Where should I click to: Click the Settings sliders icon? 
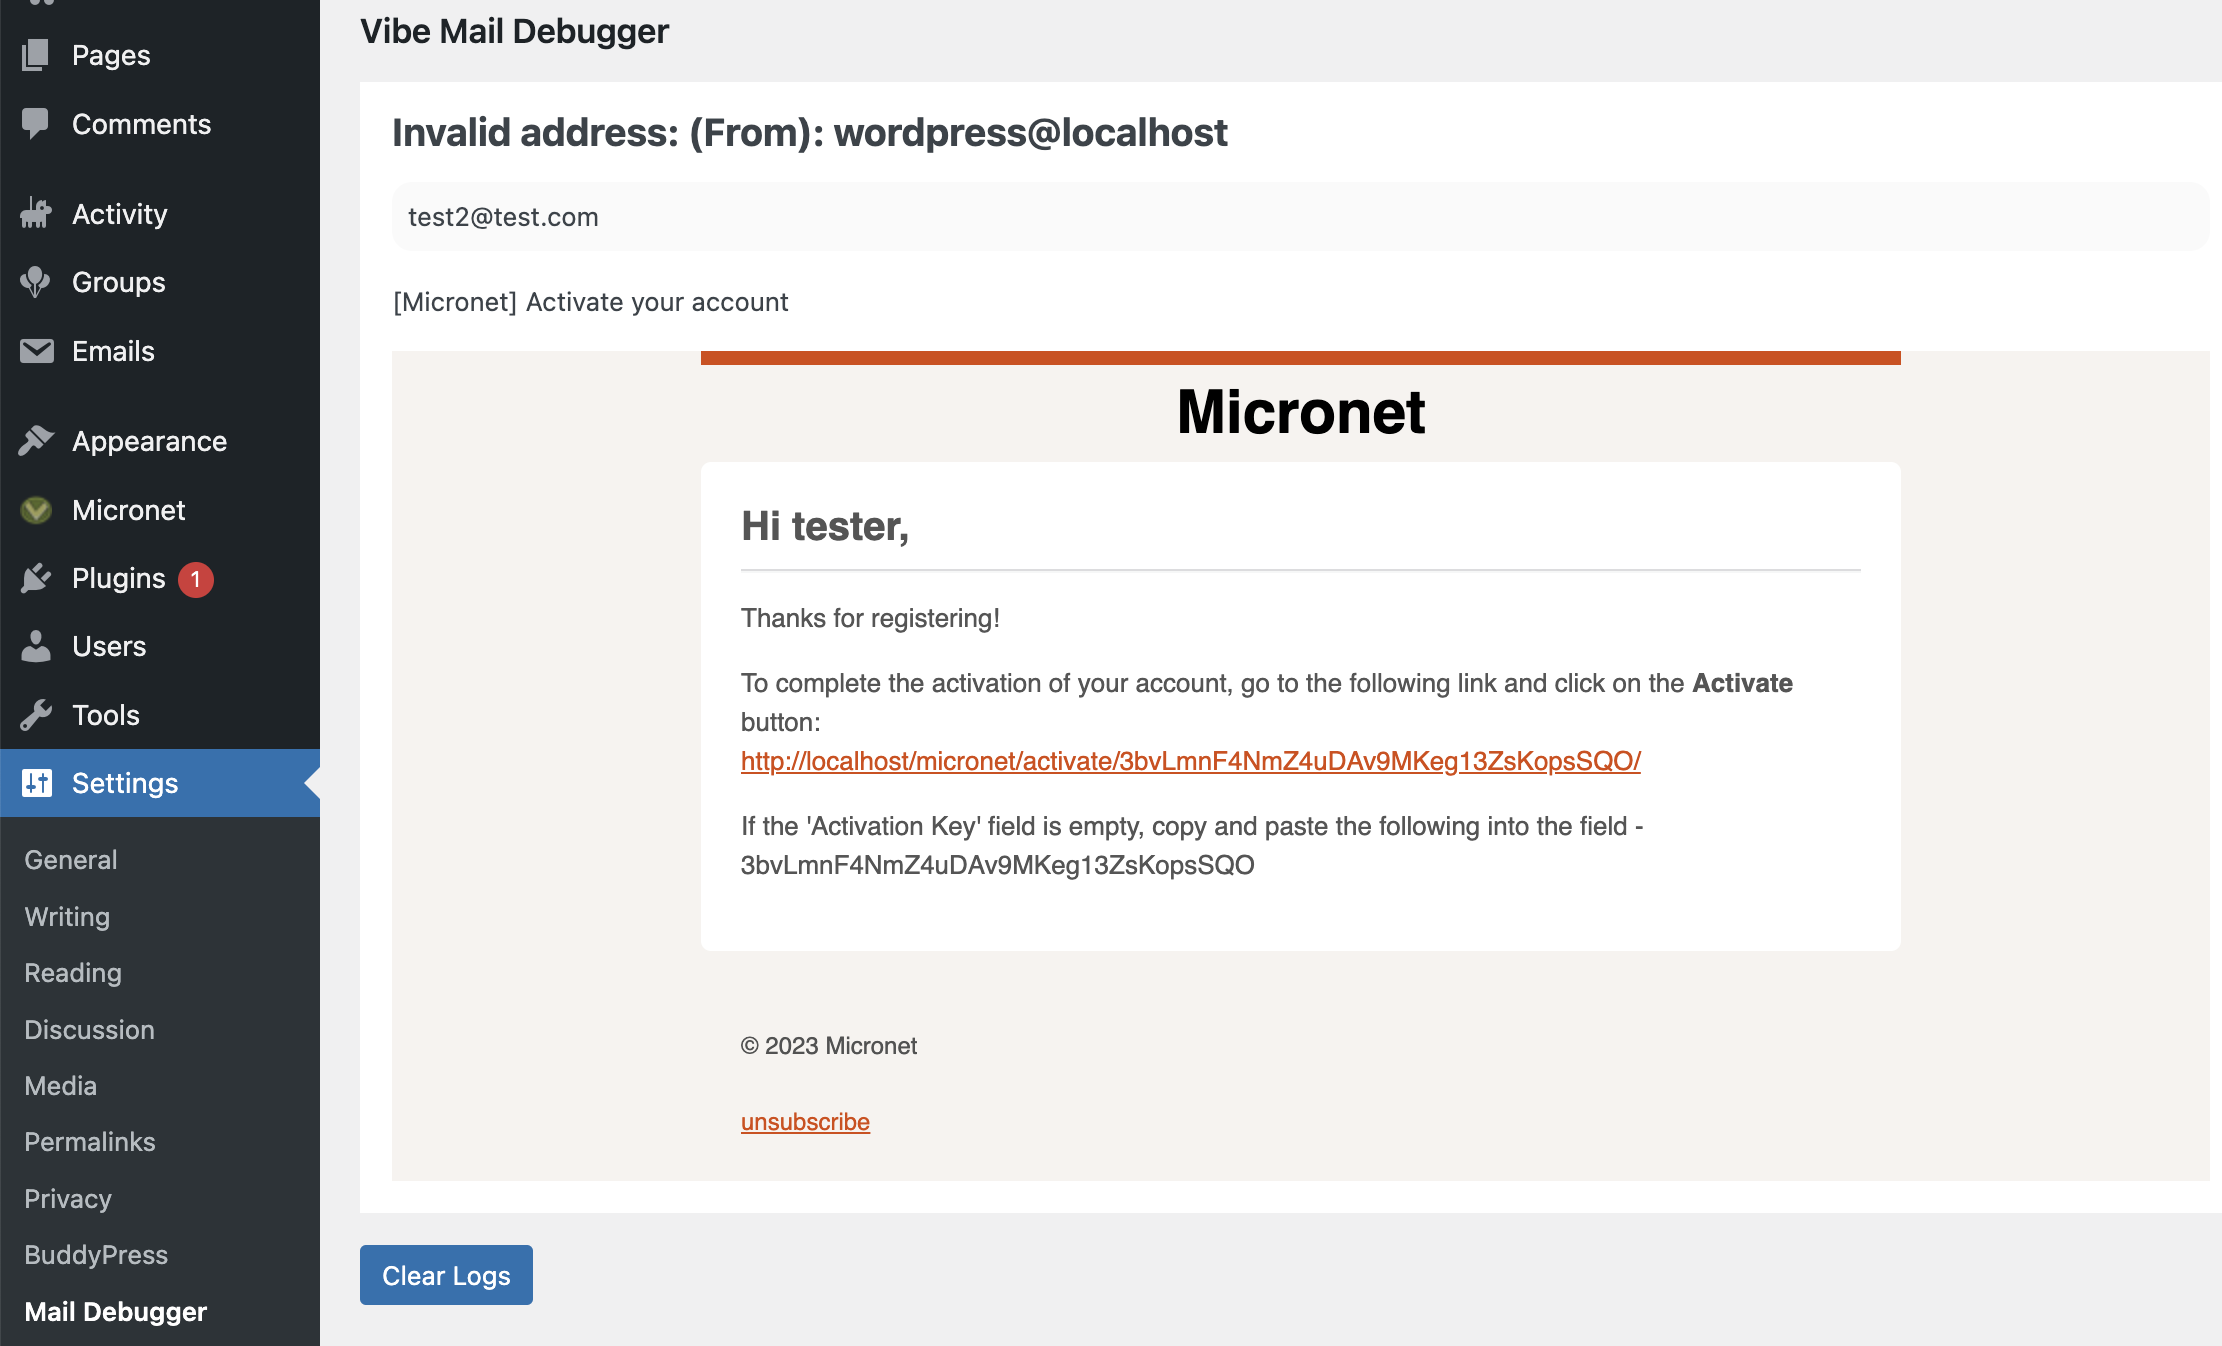(36, 783)
